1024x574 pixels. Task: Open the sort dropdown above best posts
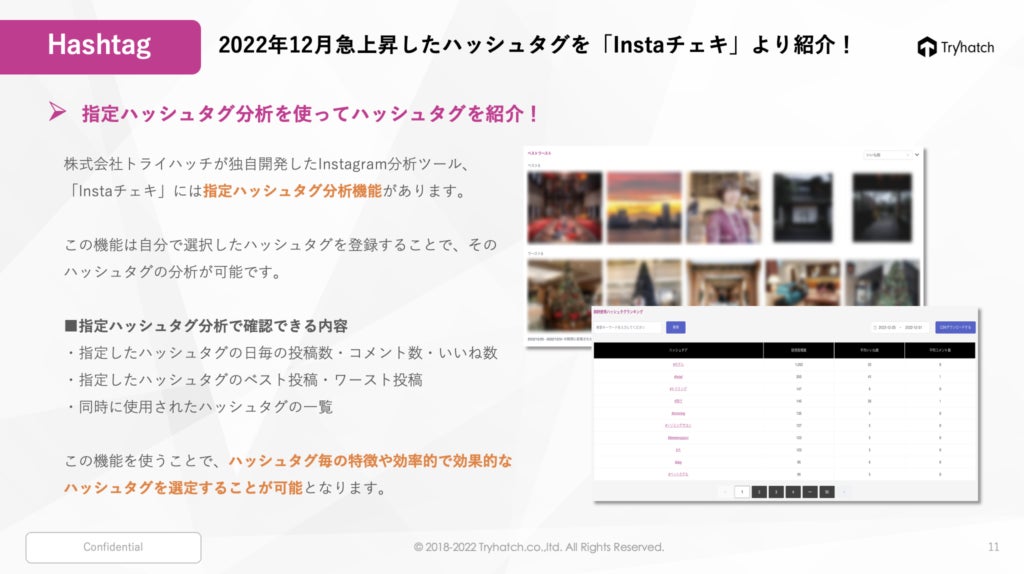point(888,155)
